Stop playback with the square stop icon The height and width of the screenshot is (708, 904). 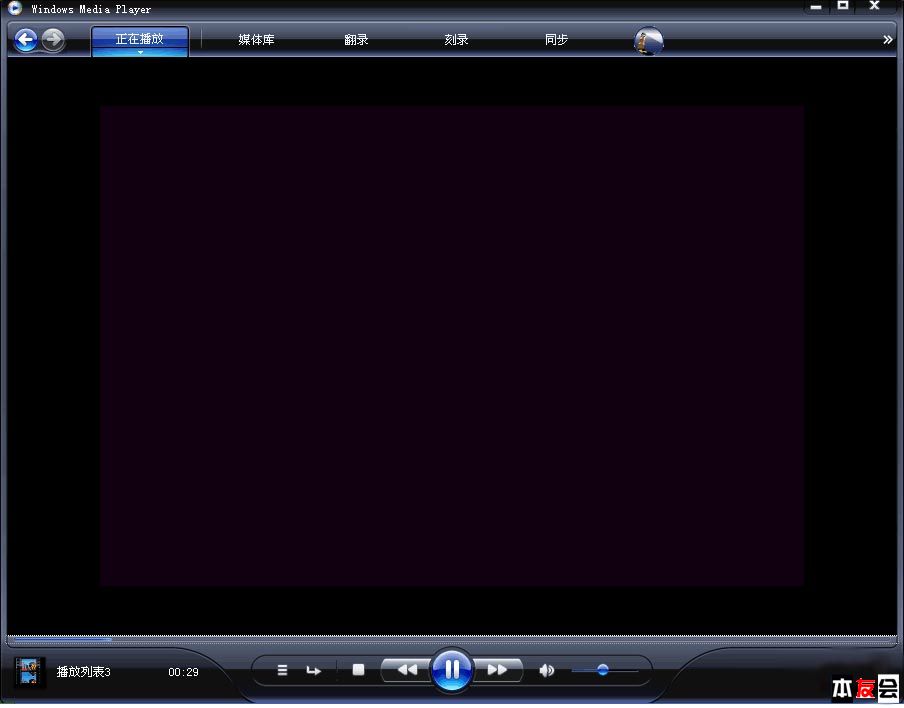click(357, 670)
